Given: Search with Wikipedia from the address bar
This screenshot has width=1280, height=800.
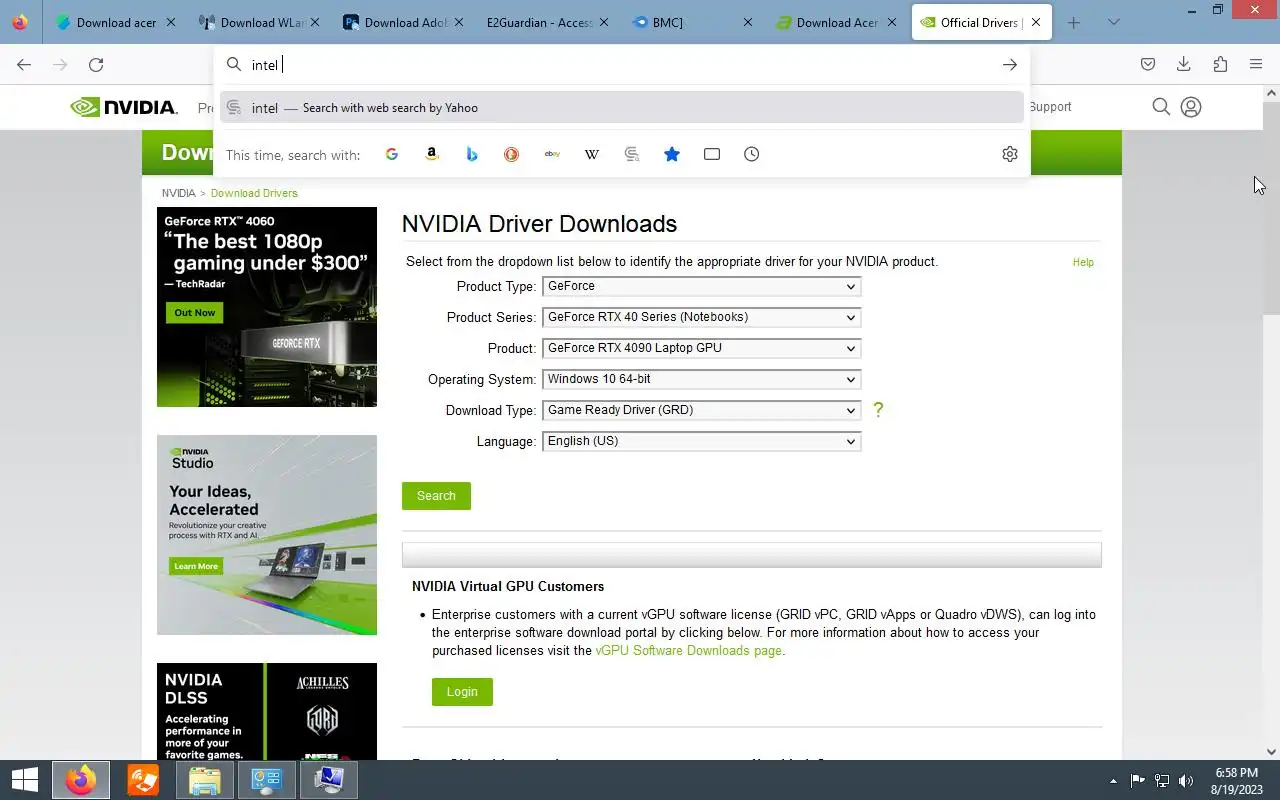Looking at the screenshot, I should point(592,154).
